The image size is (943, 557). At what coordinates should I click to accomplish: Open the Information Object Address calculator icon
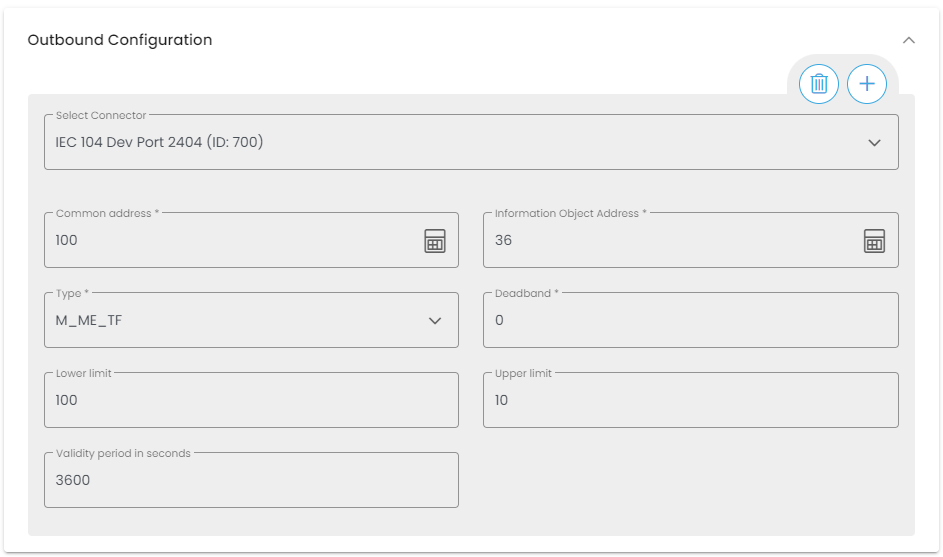click(875, 241)
